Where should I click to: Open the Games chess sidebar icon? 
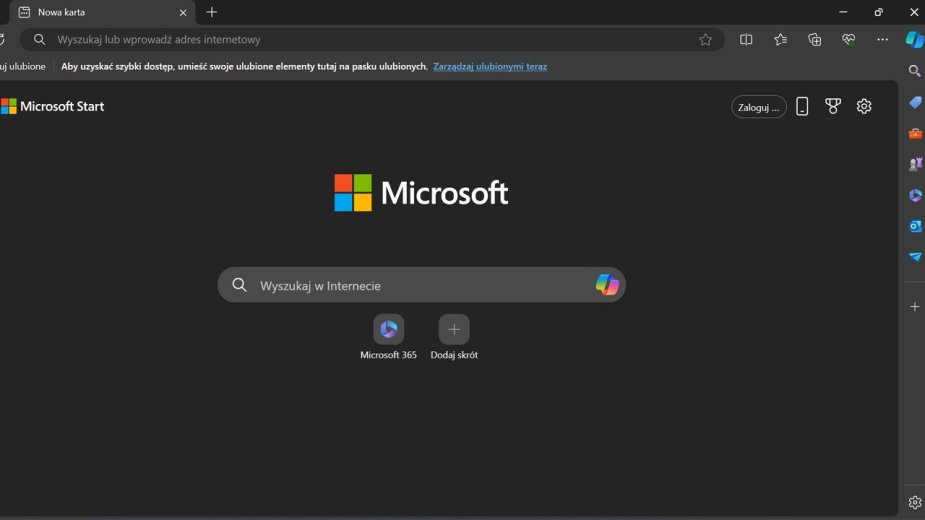tap(915, 164)
